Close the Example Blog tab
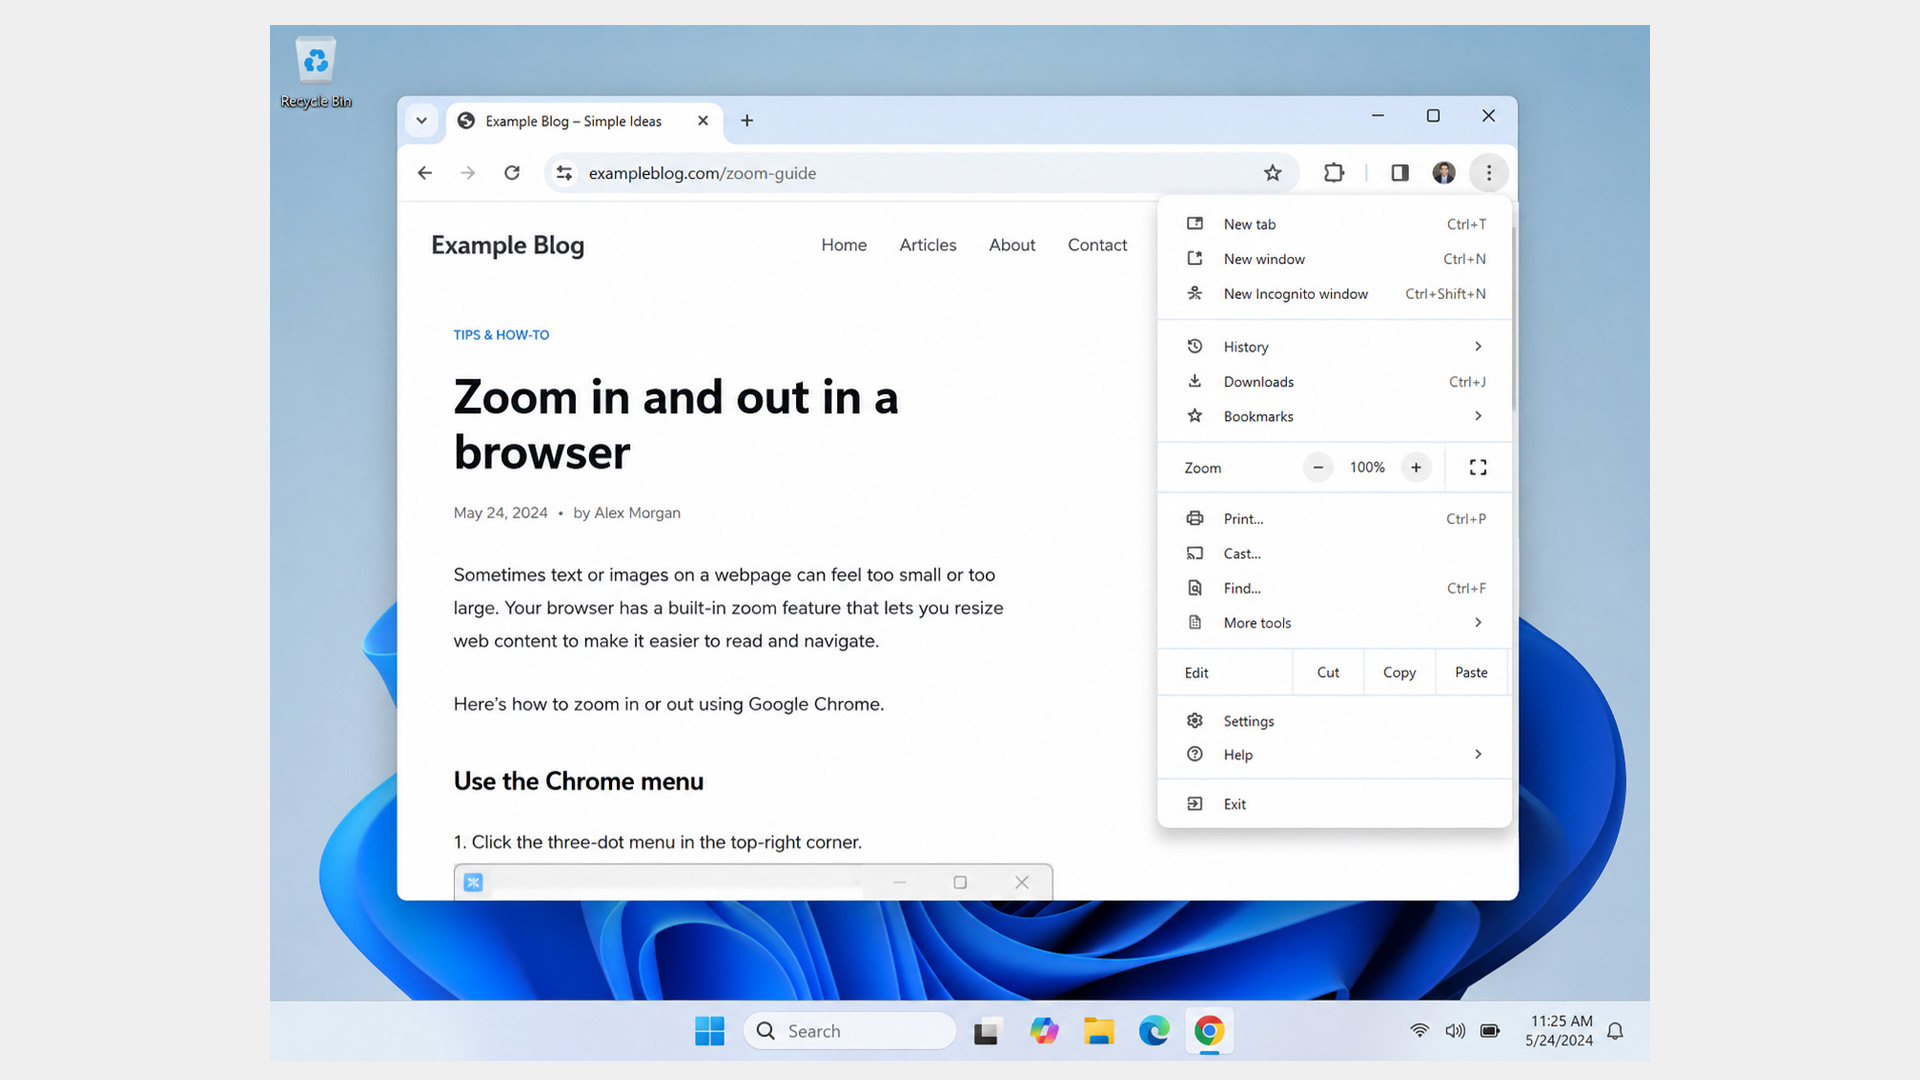1920x1080 pixels. pyautogui.click(x=703, y=121)
